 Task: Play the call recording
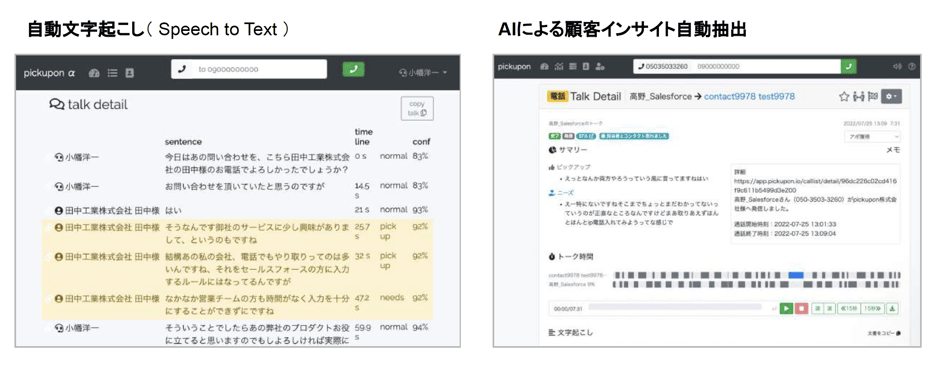pyautogui.click(x=786, y=308)
